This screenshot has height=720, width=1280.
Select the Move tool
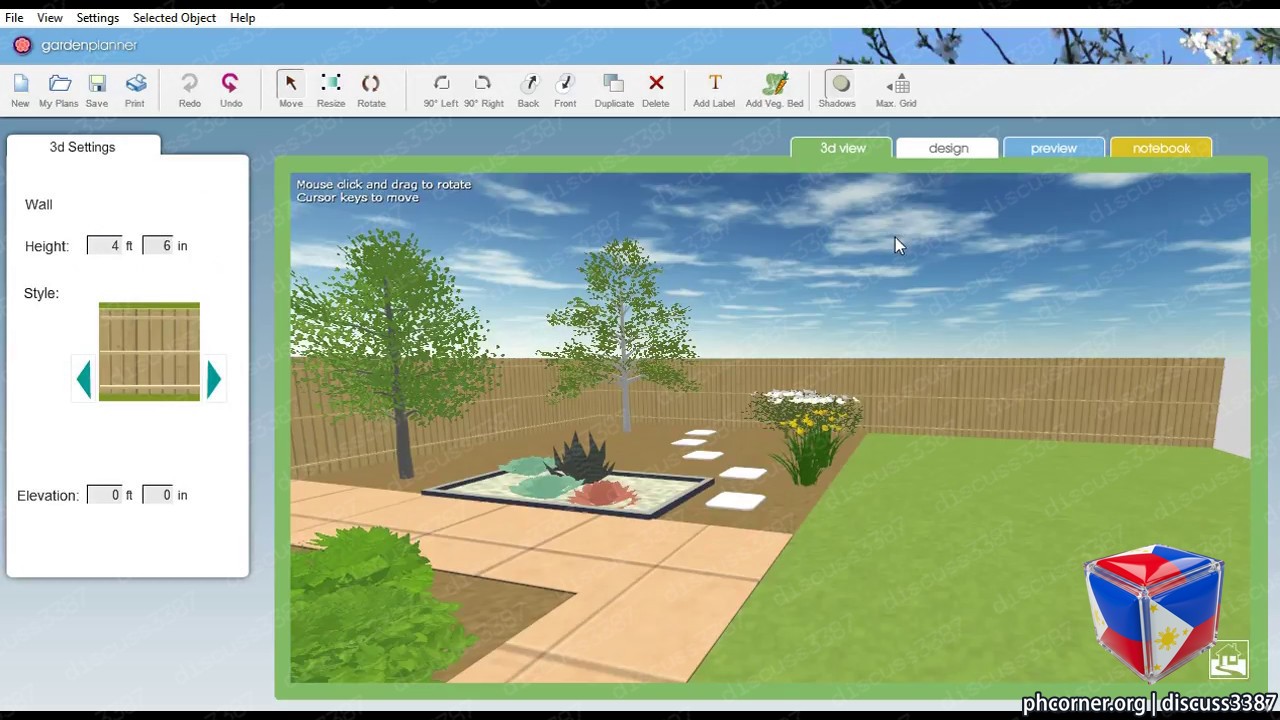pos(291,90)
